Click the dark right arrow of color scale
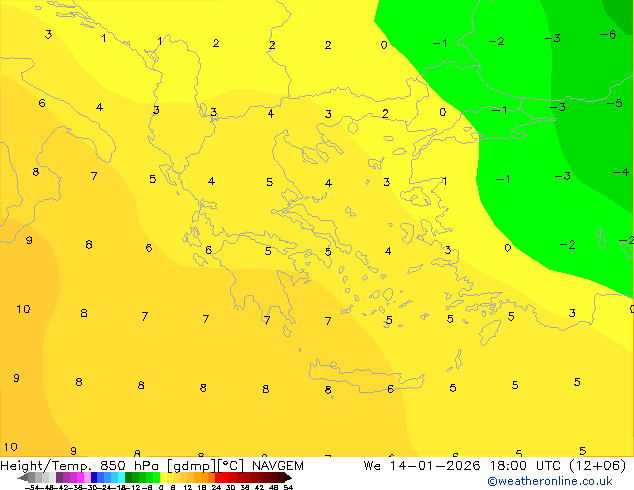 pos(288,478)
